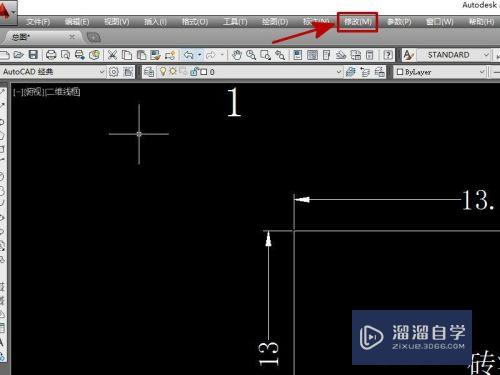Viewport: 500px width, 375px height.
Task: Open the Text Style manager icon
Action: [409, 55]
